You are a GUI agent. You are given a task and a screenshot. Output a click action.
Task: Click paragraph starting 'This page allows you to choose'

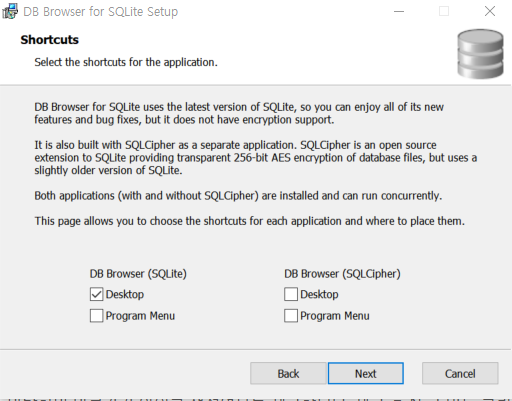pos(249,221)
